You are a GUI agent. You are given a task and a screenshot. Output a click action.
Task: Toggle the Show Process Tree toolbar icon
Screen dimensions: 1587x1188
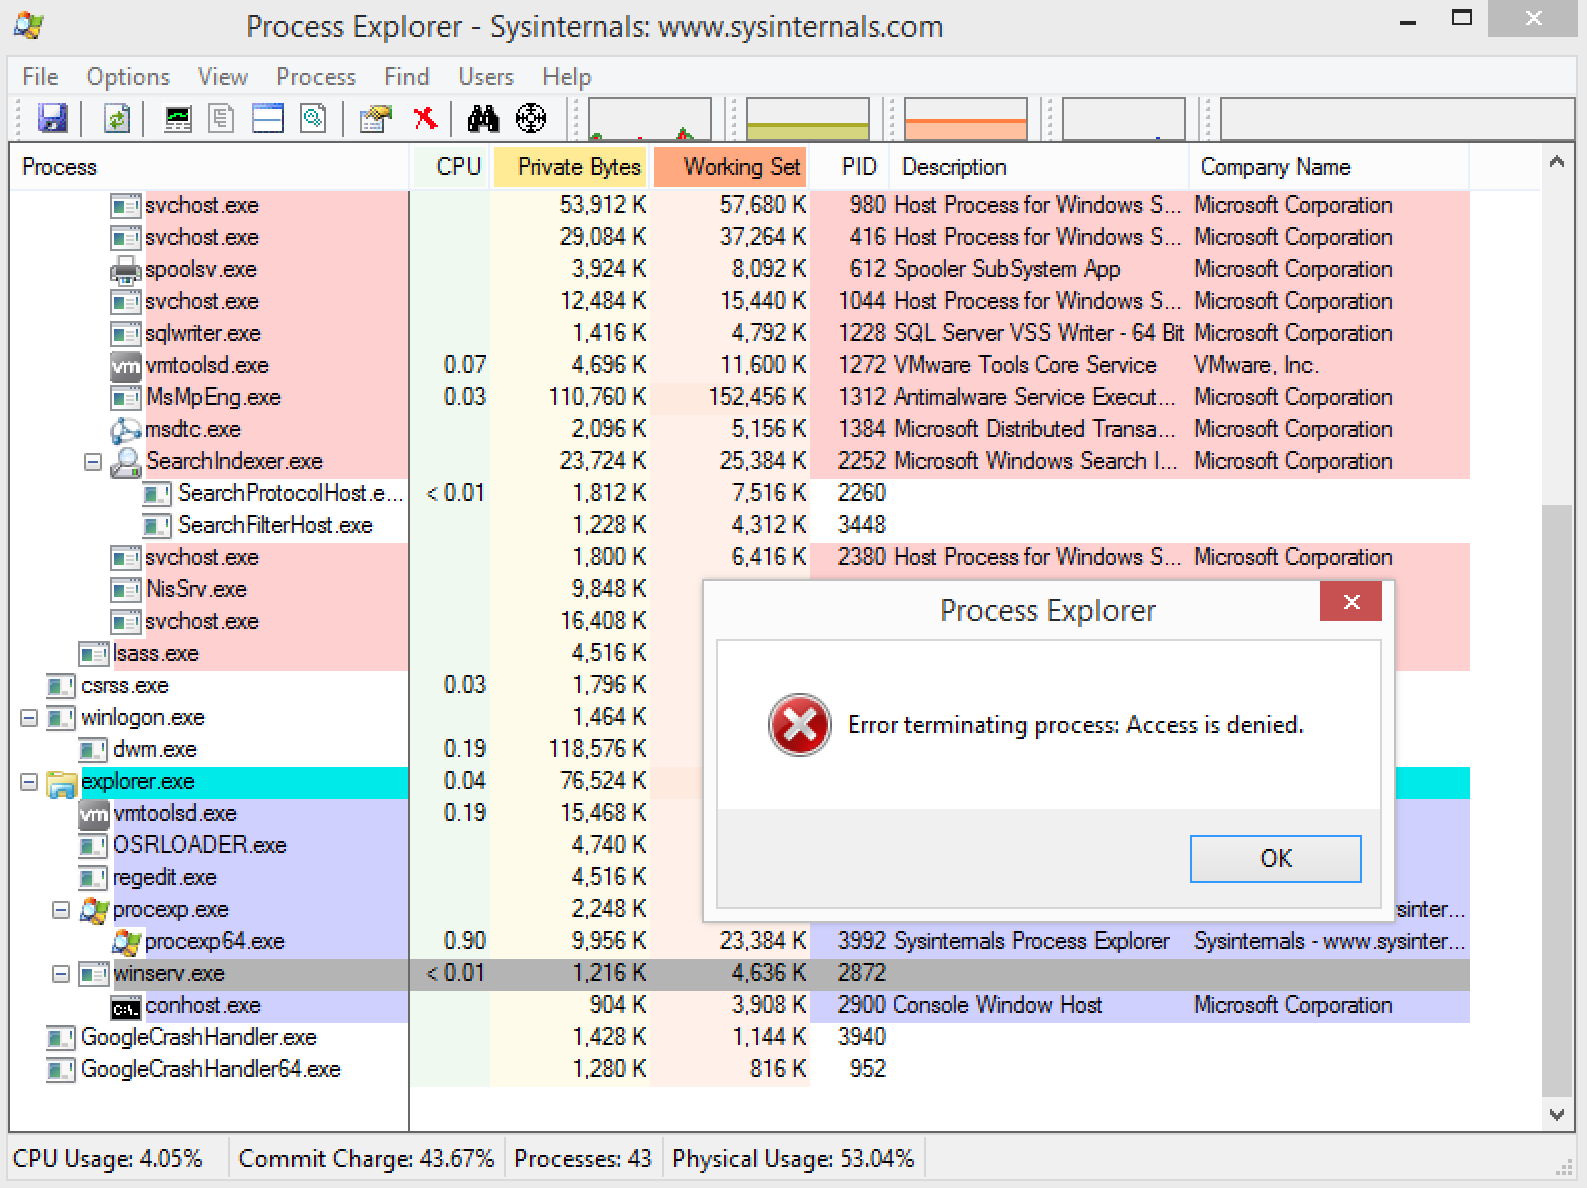tap(221, 118)
